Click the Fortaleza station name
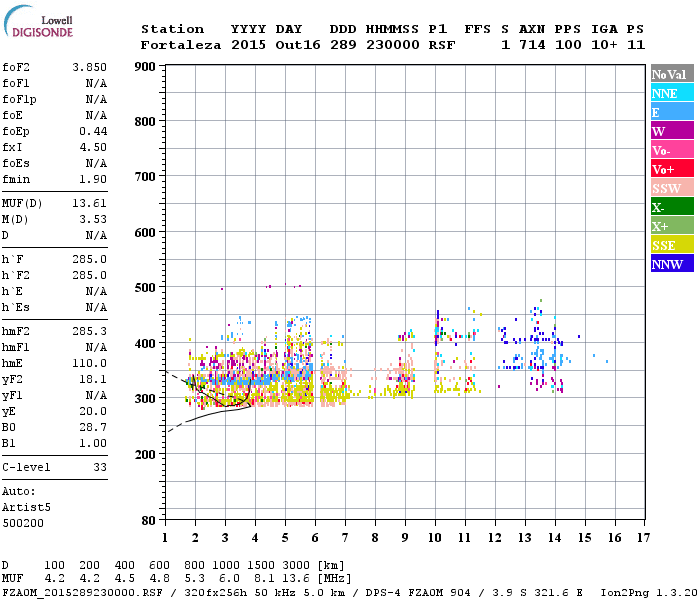The height and width of the screenshot is (600, 700). (x=181, y=45)
